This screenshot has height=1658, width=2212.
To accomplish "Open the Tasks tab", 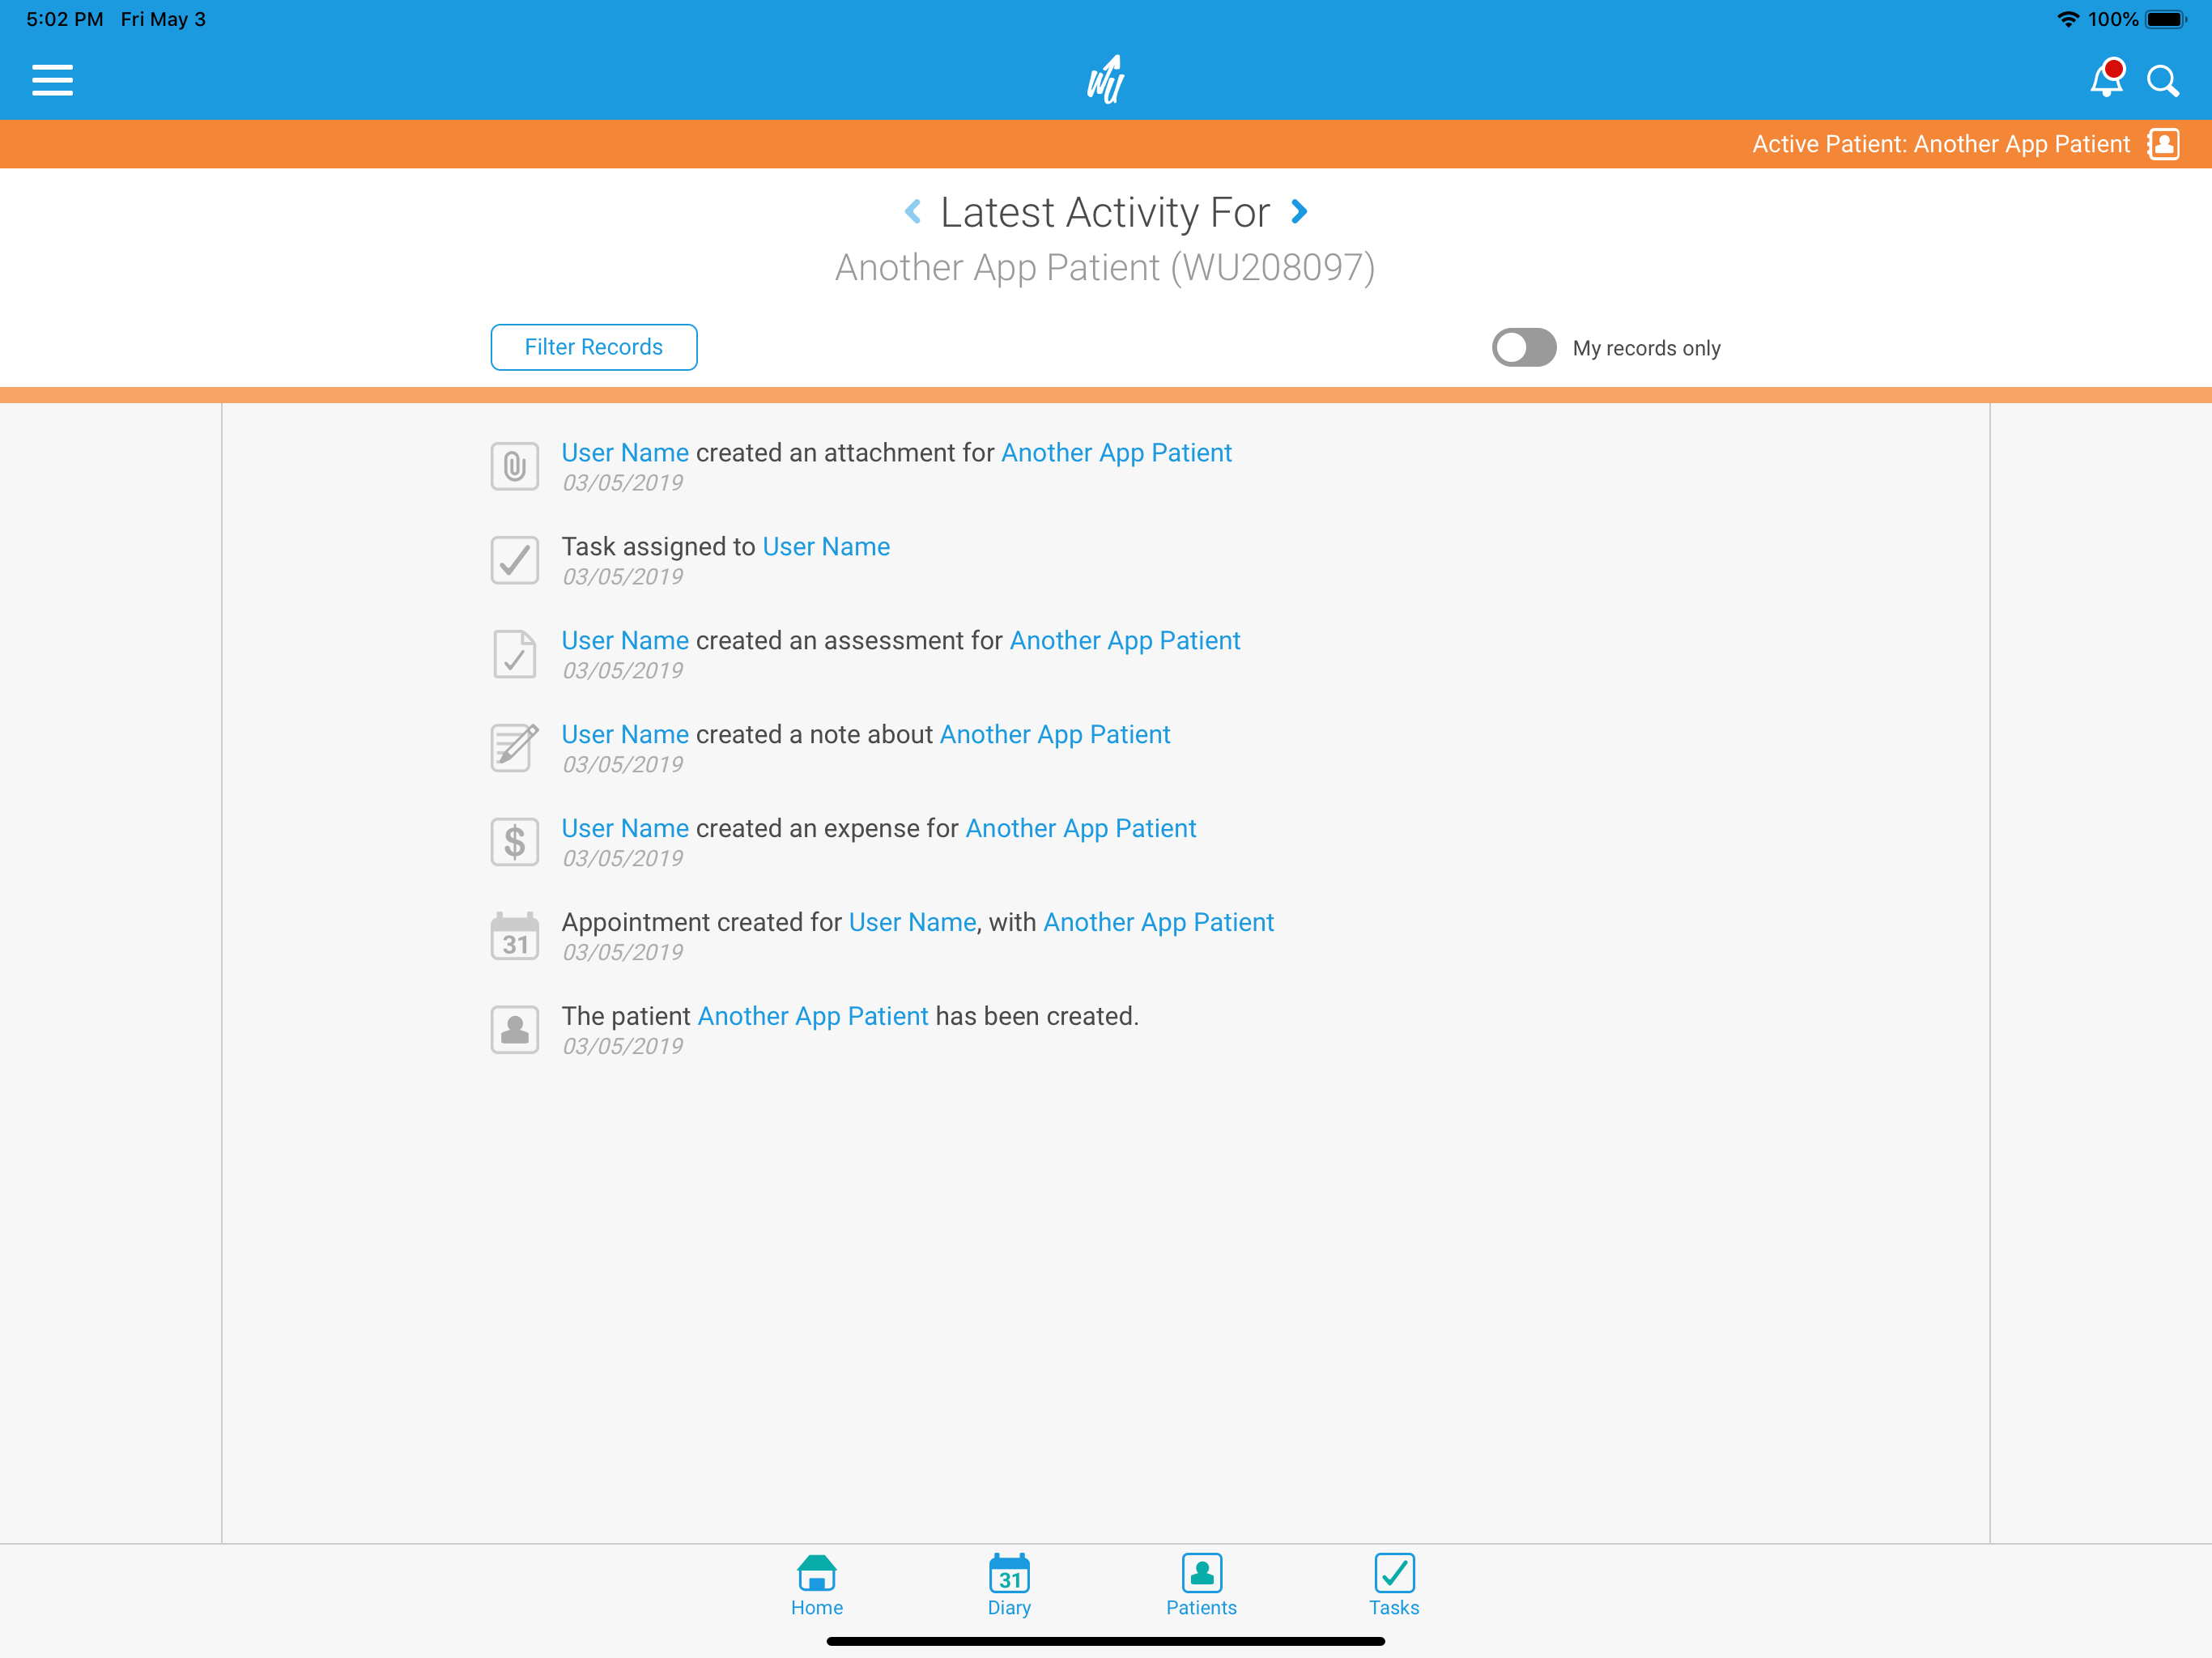I will (x=1394, y=1586).
